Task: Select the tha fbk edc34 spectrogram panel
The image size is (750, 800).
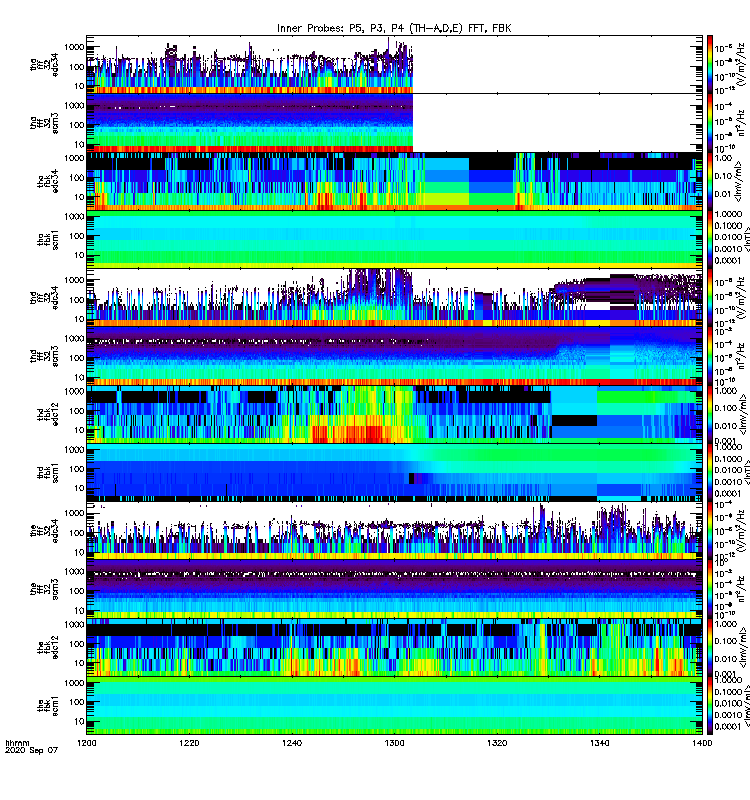Action: pos(394,181)
